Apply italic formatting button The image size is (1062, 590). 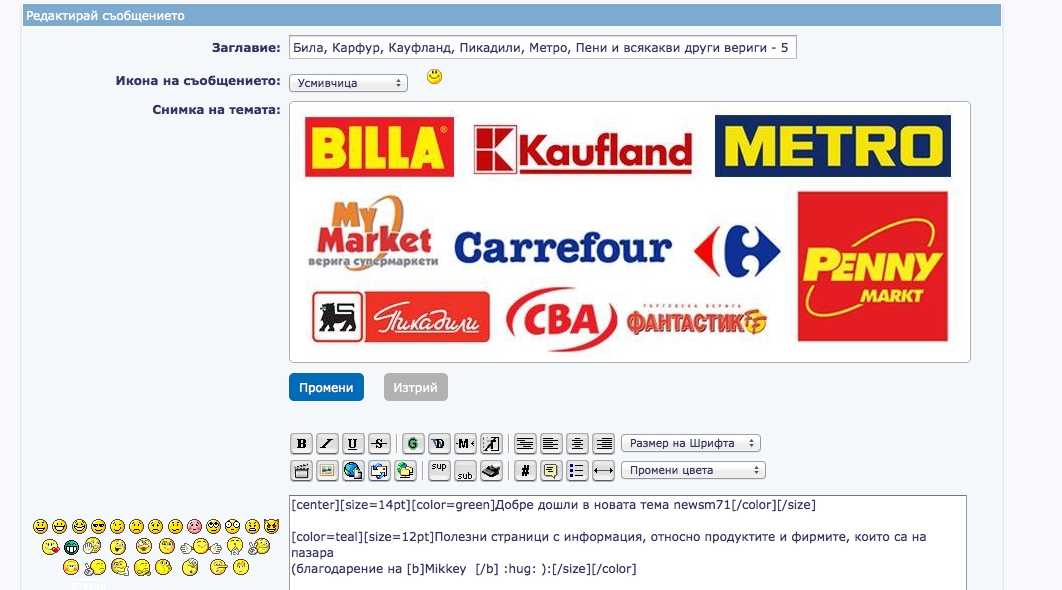(327, 443)
